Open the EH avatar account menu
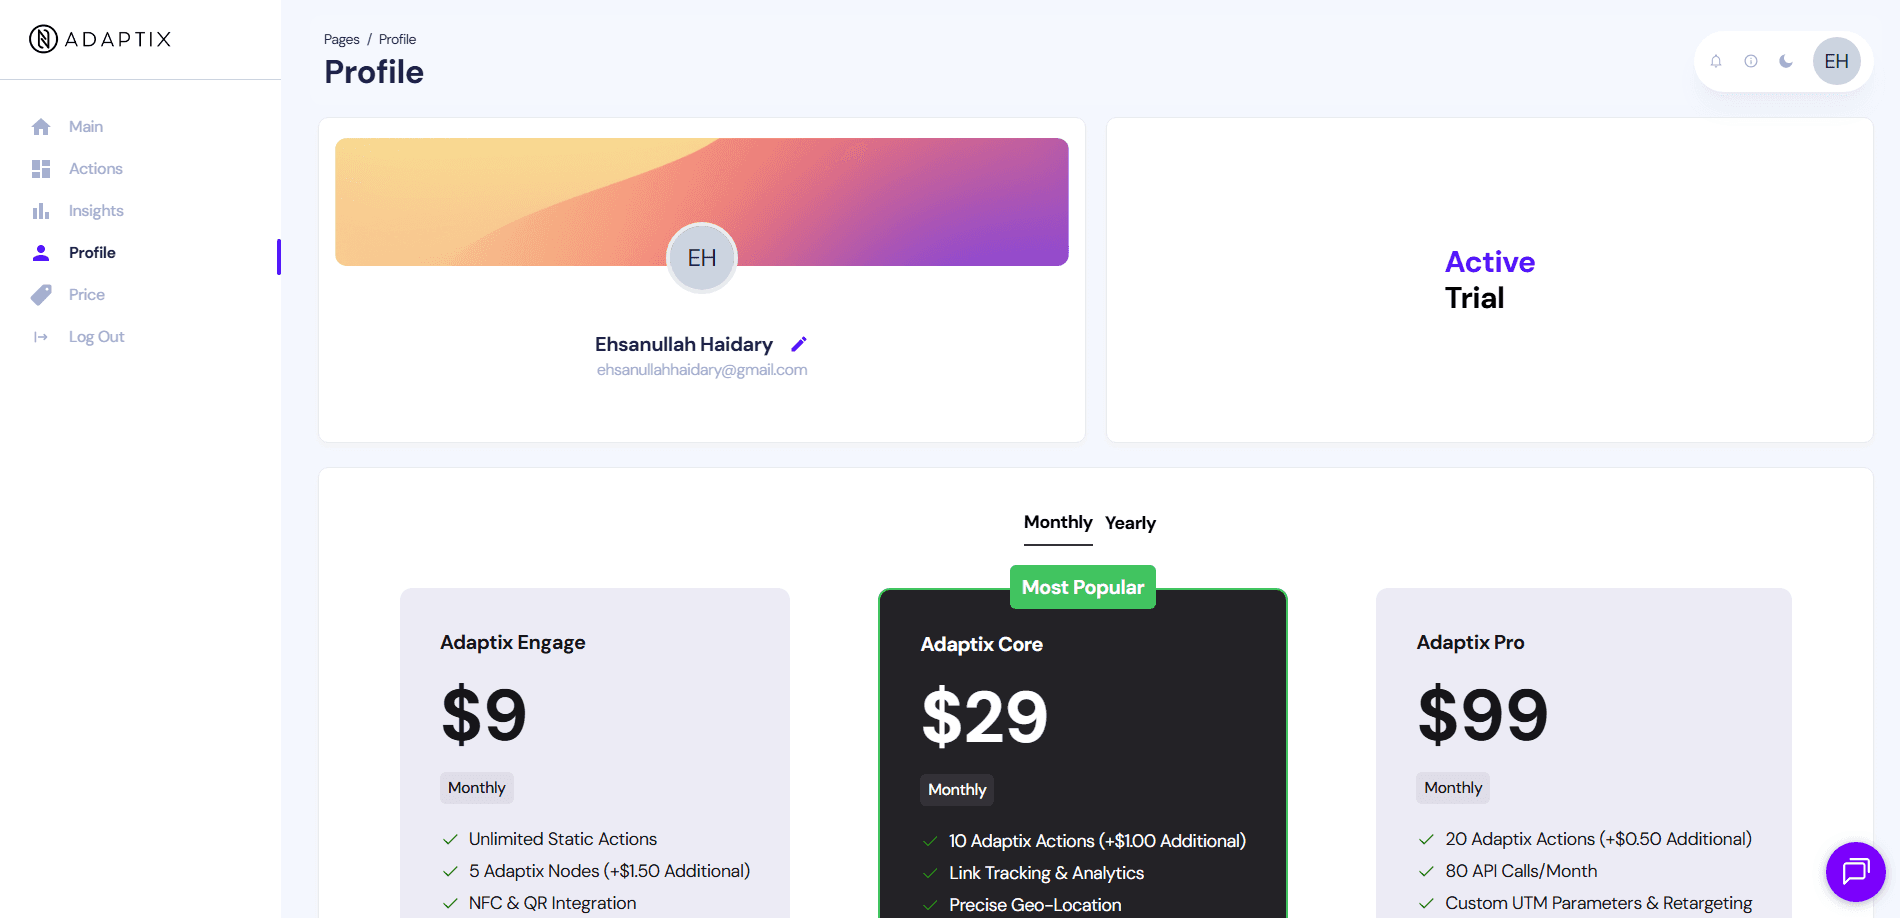The image size is (1900, 918). [1836, 61]
